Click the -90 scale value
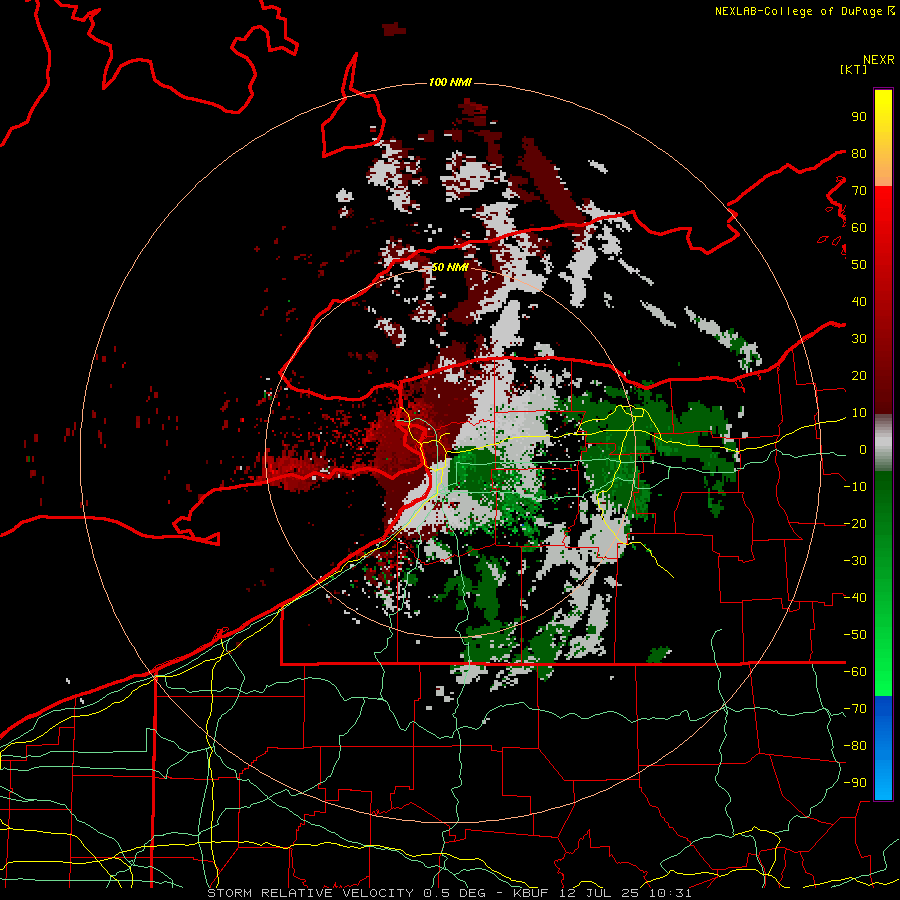The image size is (900, 900). click(855, 783)
